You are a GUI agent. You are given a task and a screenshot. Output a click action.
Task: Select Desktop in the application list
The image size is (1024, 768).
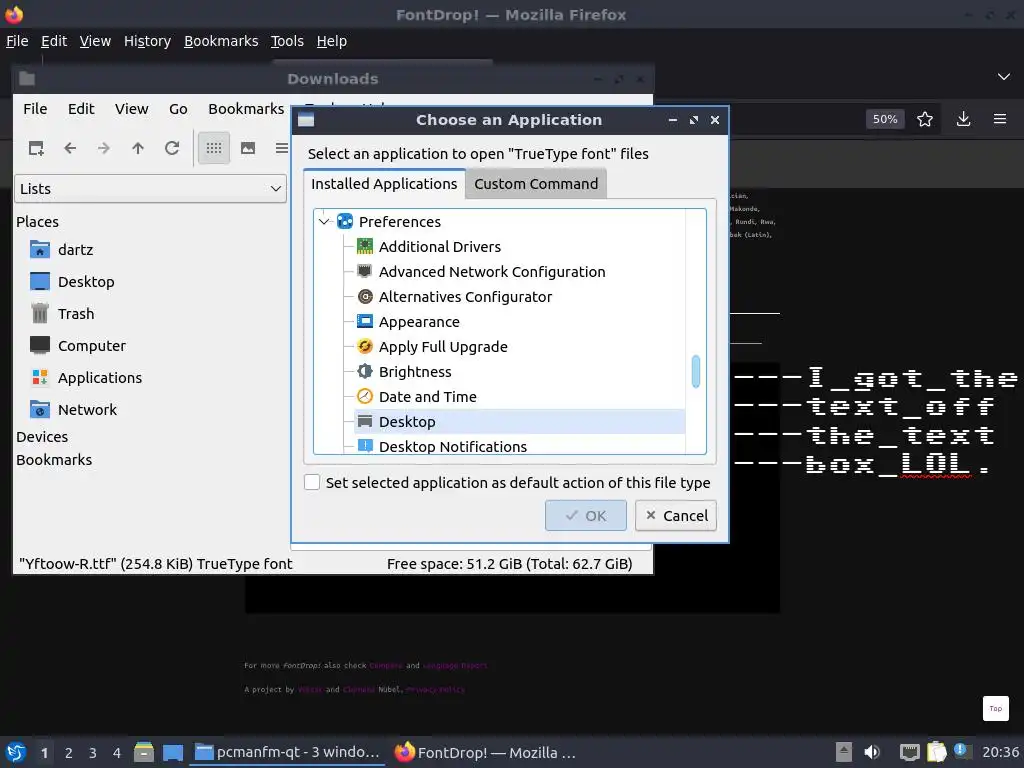520,422
